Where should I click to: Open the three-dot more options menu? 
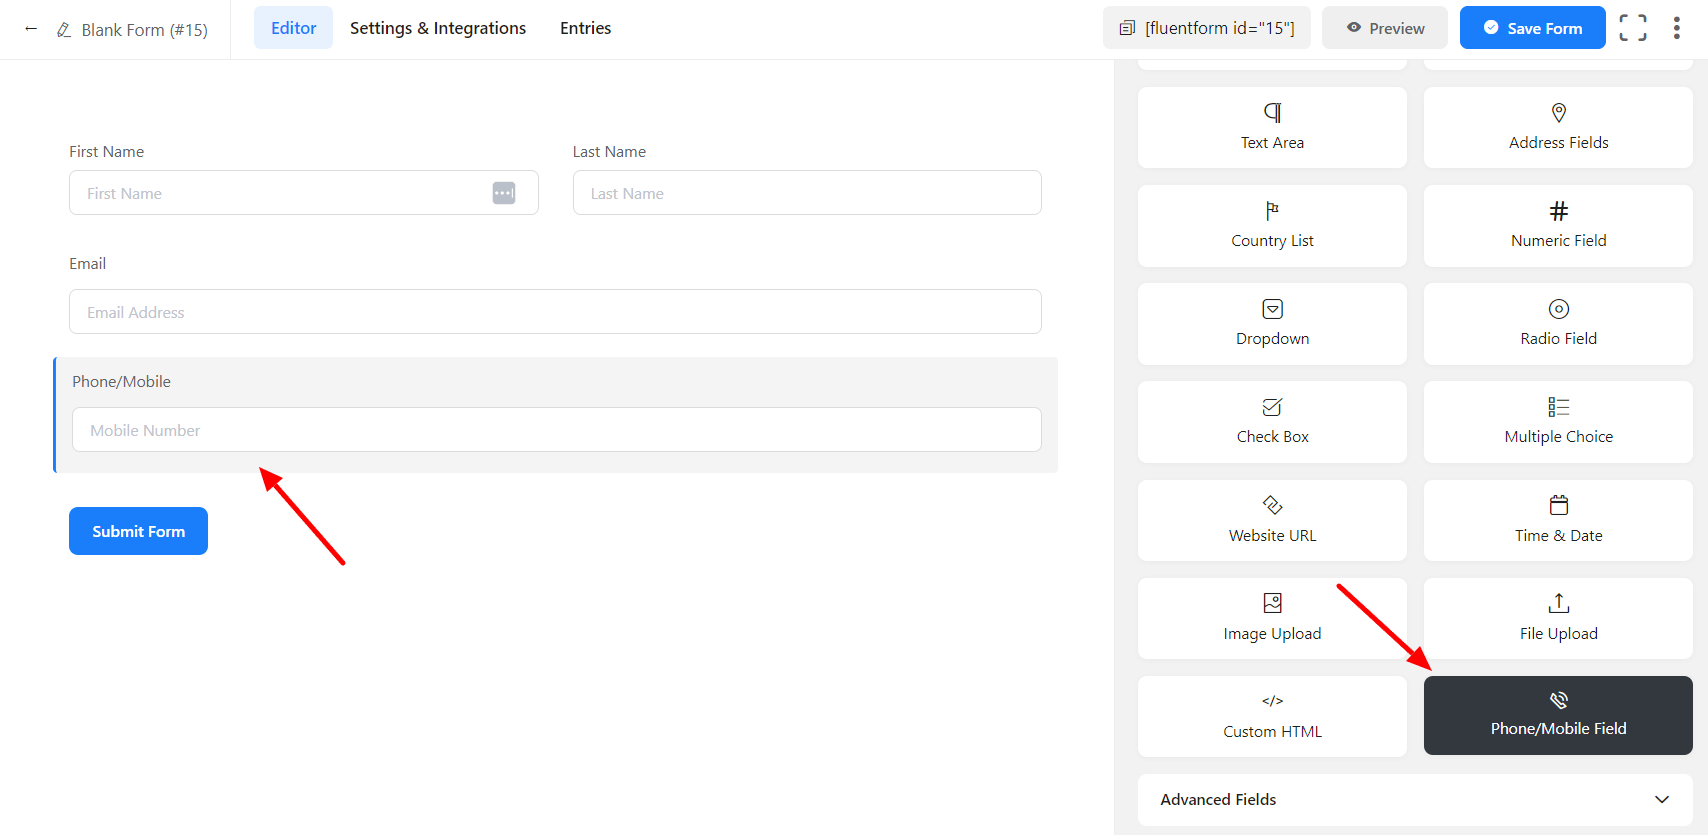pos(1676,28)
